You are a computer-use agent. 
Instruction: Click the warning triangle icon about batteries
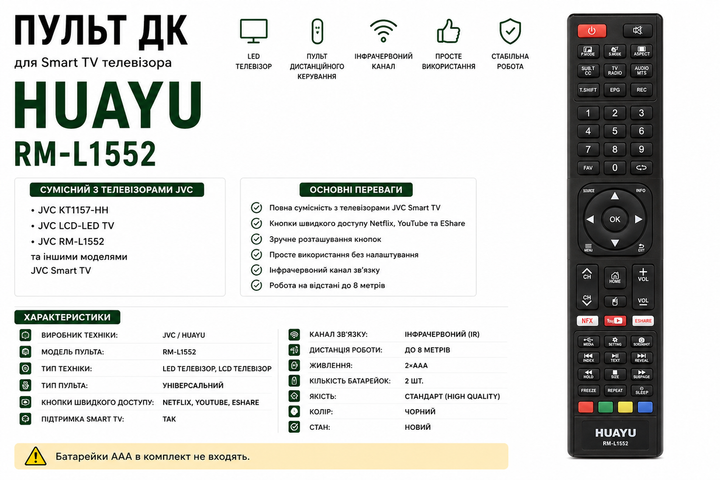coord(35,456)
